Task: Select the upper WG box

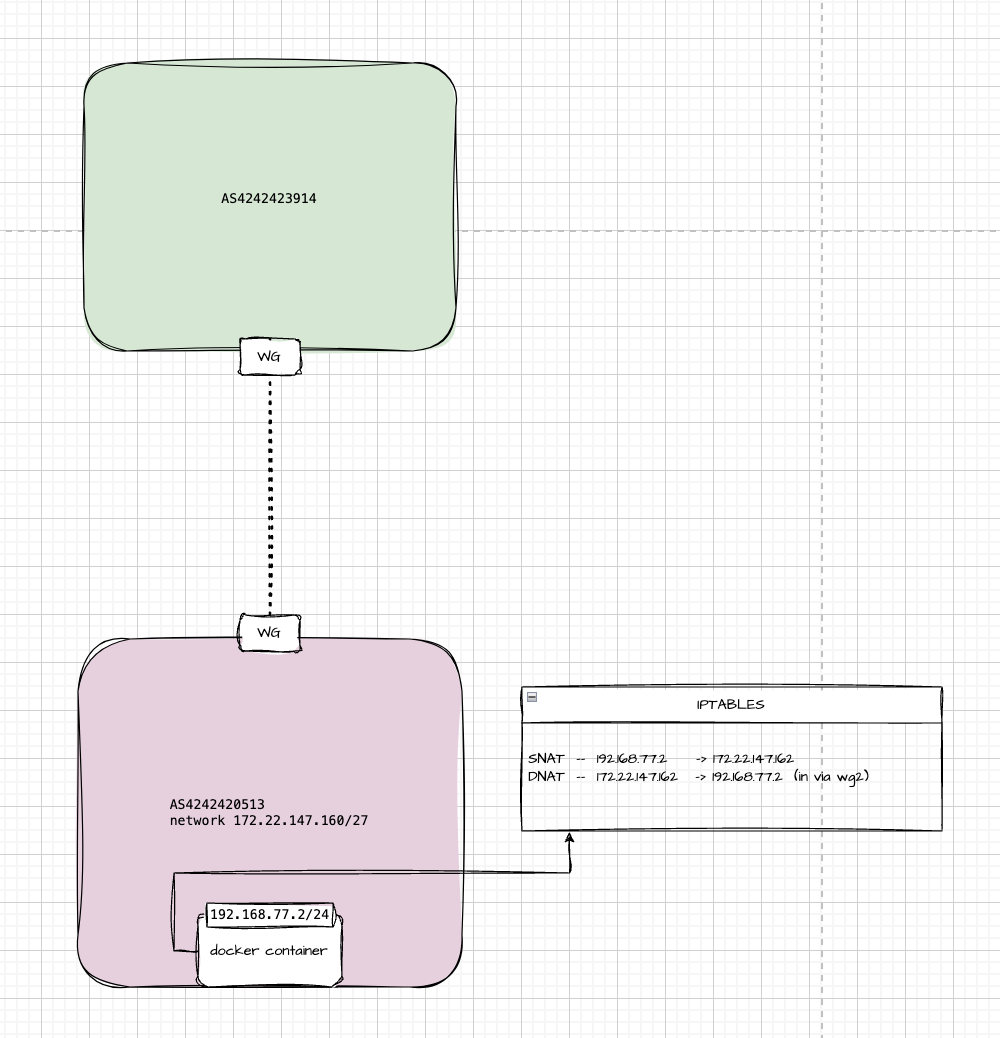Action: tap(270, 356)
